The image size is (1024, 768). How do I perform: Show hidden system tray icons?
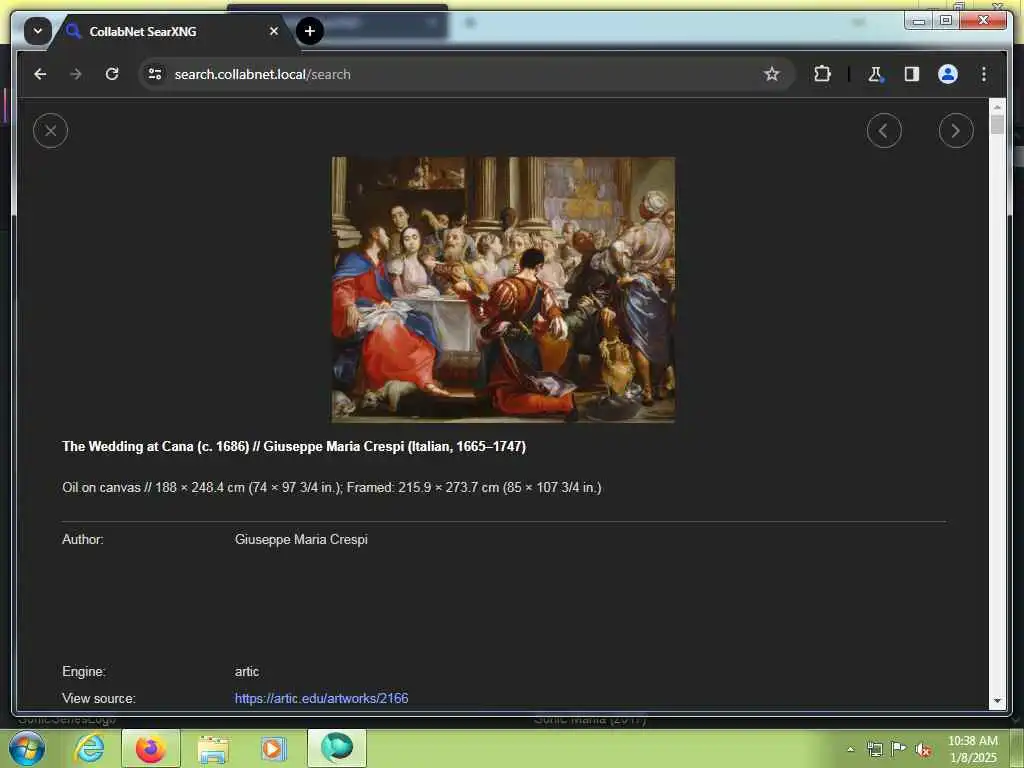(x=850, y=749)
